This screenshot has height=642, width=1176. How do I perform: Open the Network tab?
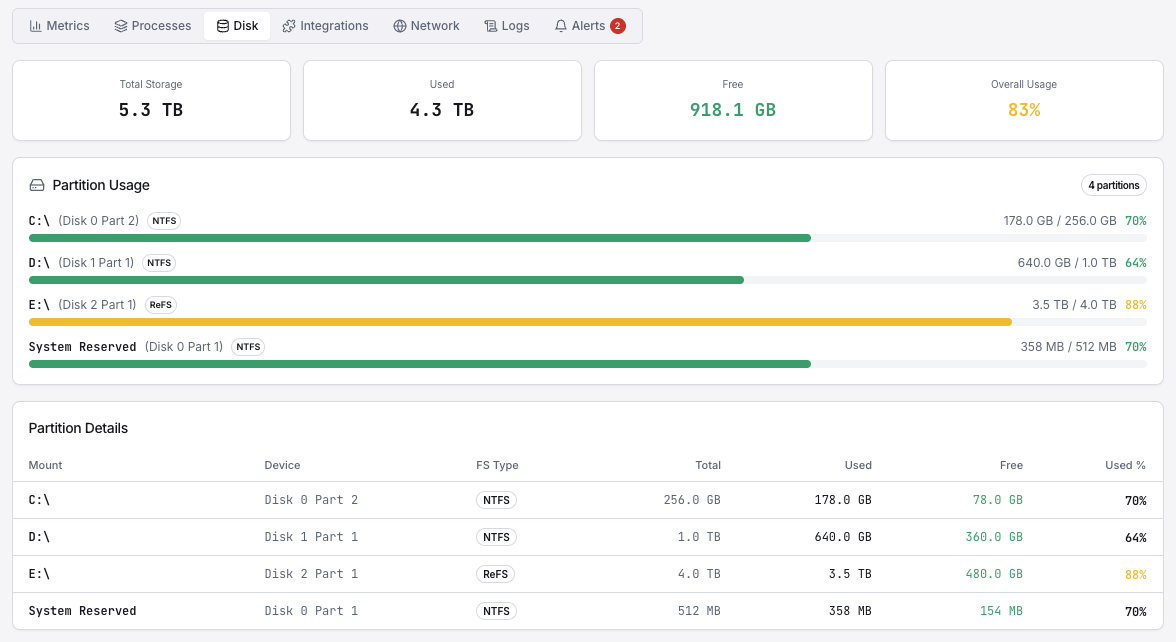426,25
